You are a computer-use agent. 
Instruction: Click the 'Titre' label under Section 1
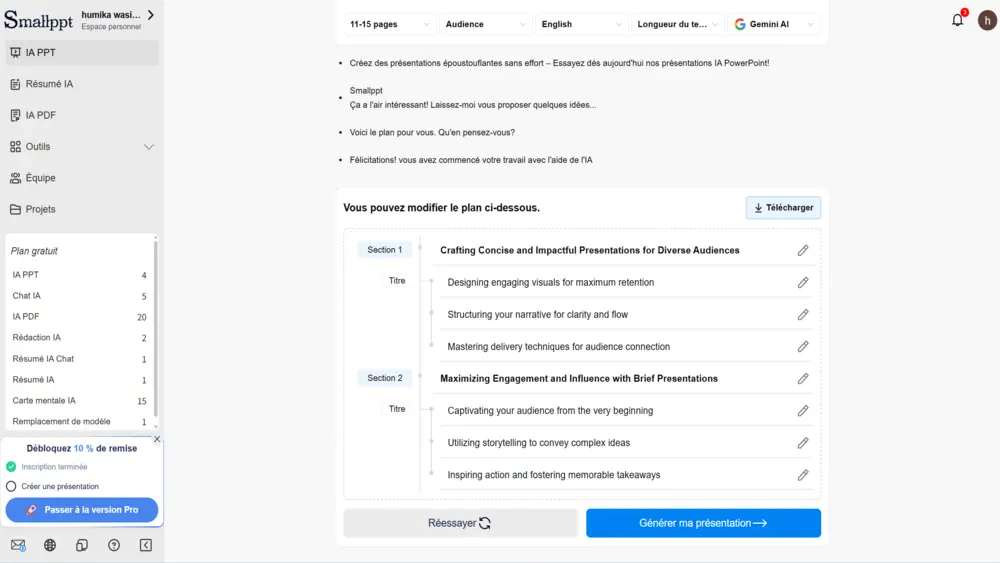(x=397, y=281)
